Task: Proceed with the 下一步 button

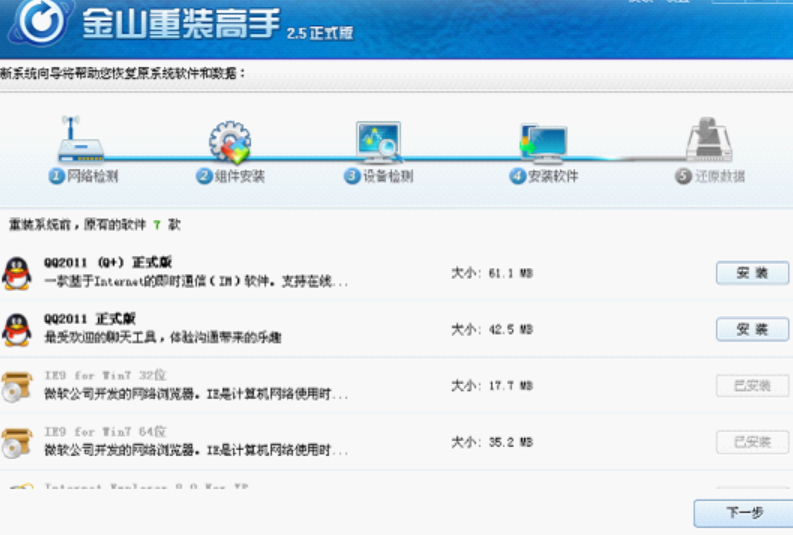Action: [x=744, y=513]
